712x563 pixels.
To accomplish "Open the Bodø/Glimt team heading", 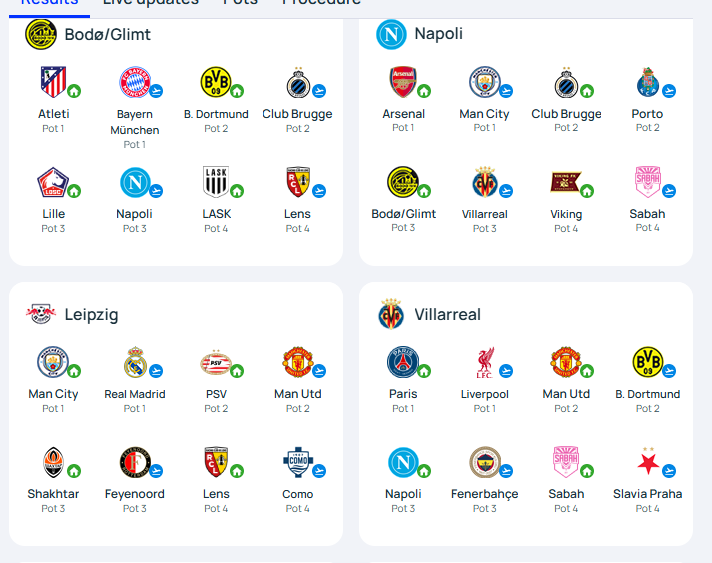I will [108, 35].
